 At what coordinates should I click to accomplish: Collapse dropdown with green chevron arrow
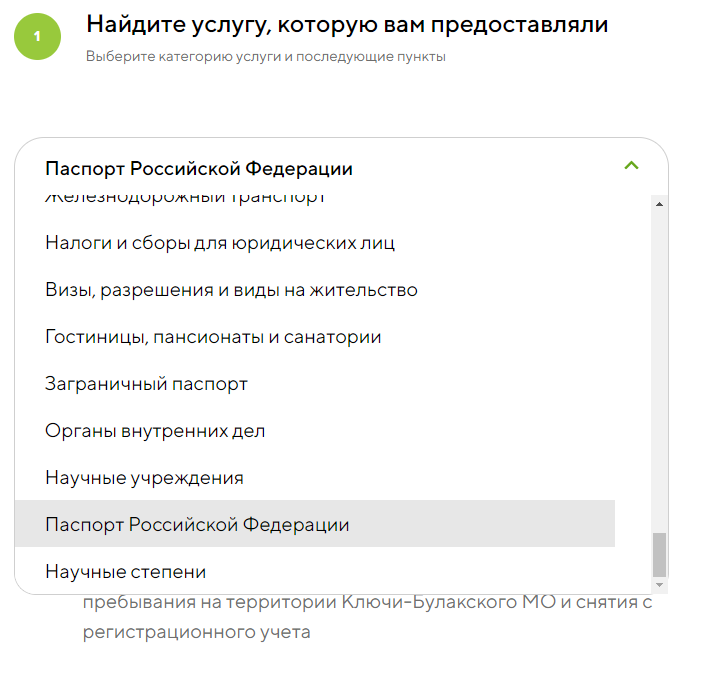pos(631,165)
